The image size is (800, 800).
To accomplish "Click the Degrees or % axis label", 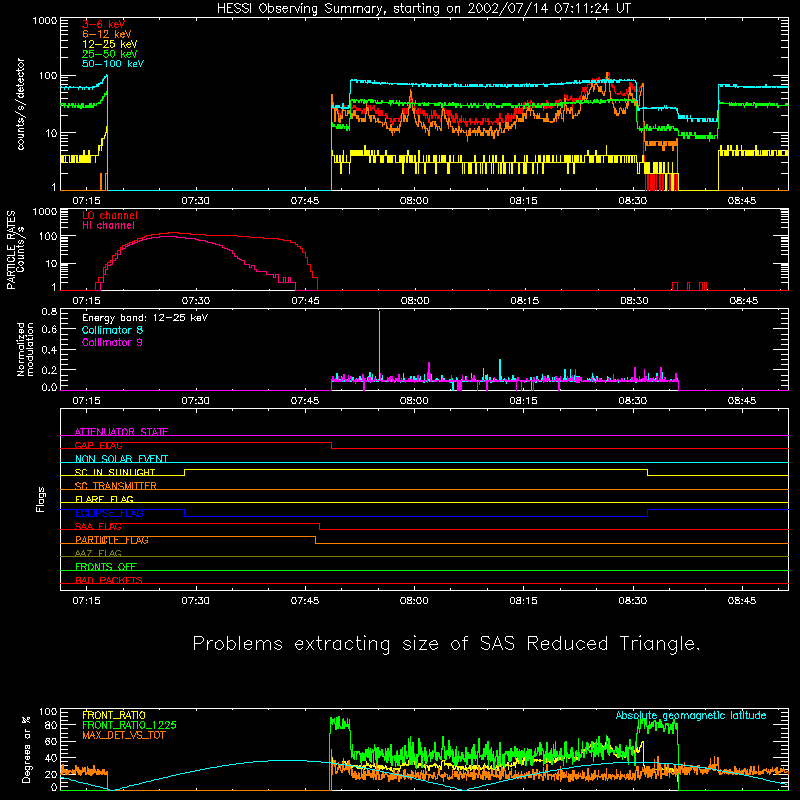I will point(26,750).
